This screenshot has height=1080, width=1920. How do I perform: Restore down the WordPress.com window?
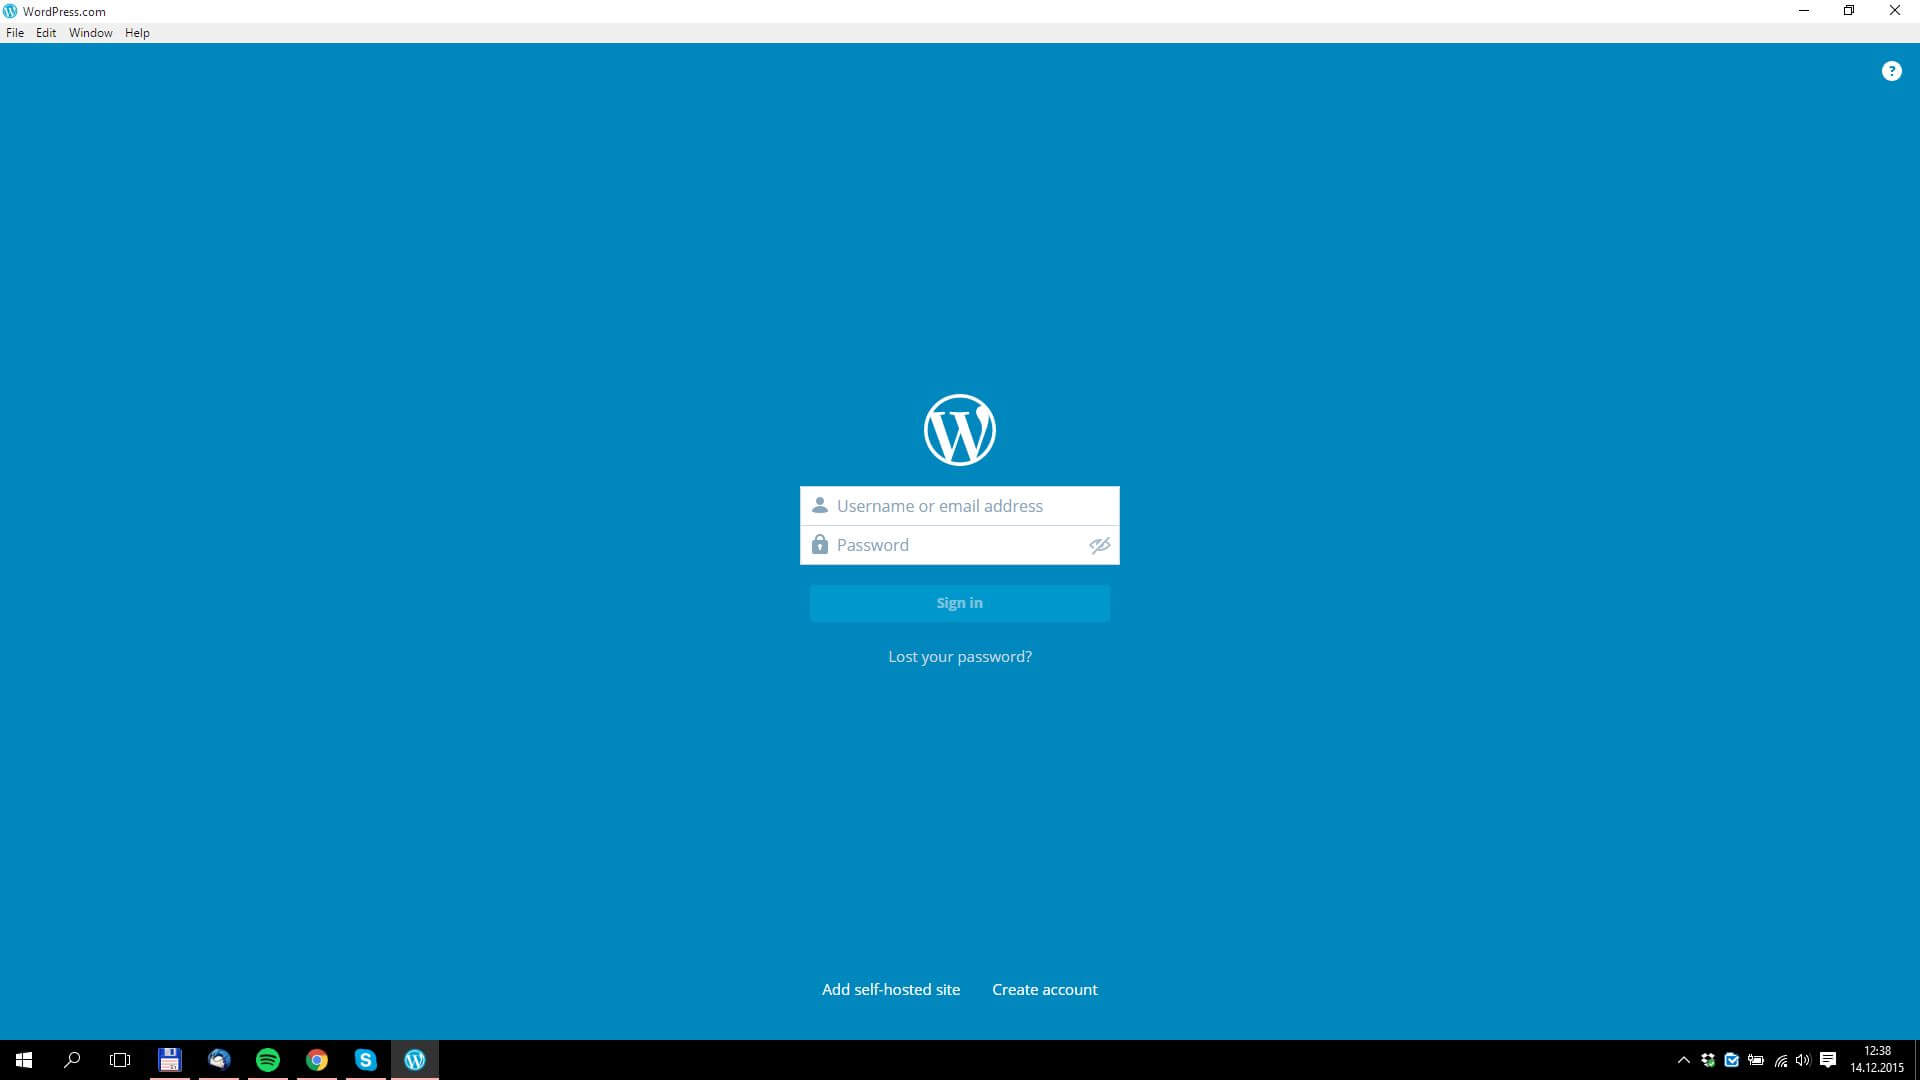point(1849,11)
